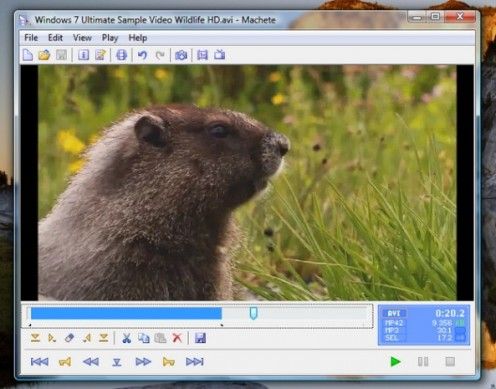Open the Help menu
Image resolution: width=496 pixels, height=389 pixels.
(138, 38)
